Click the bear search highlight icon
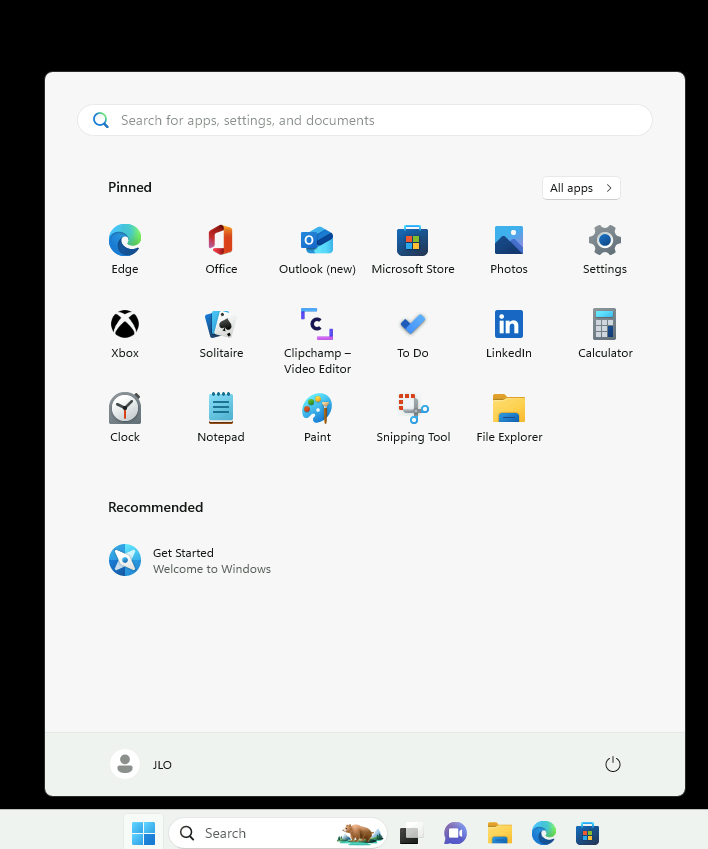The width and height of the screenshot is (708, 849). coord(359,833)
